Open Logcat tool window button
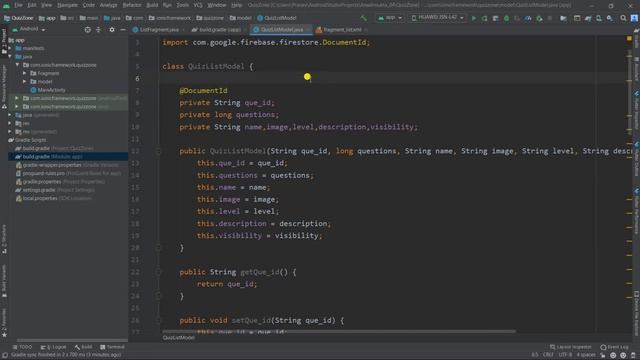The width and height of the screenshot is (640, 360). click(53, 347)
